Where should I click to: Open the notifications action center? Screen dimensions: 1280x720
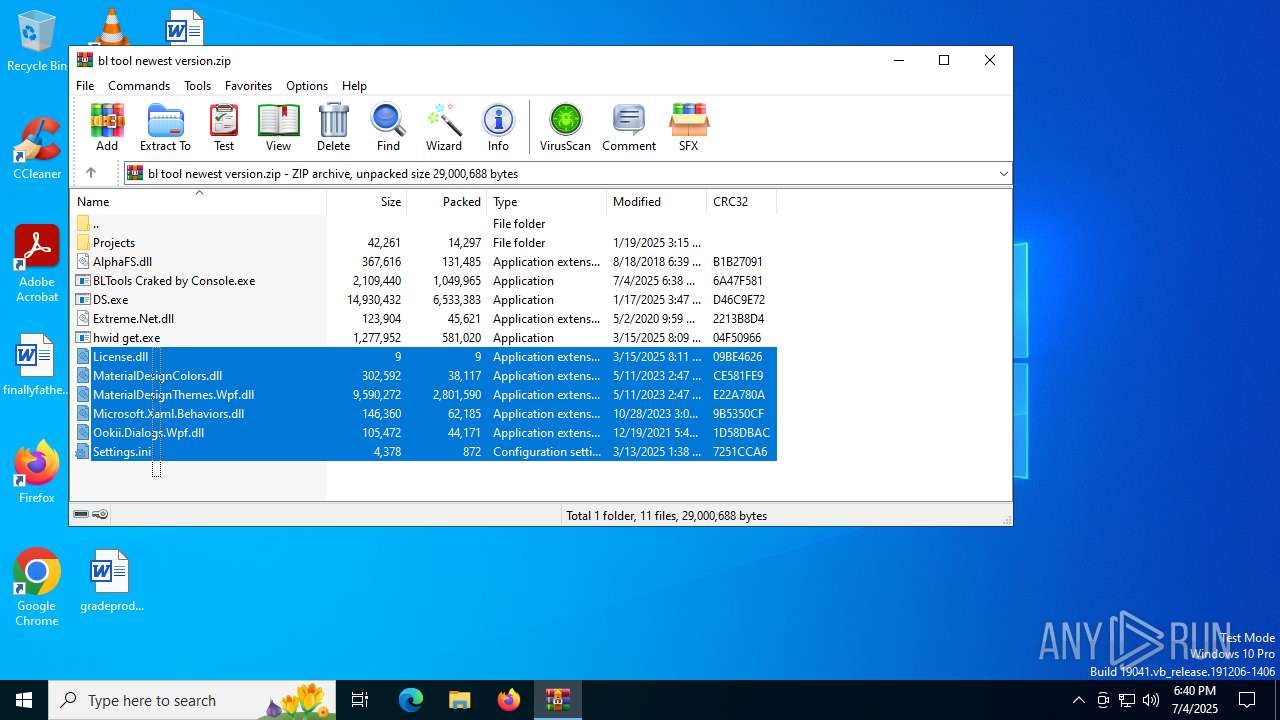pos(1247,700)
